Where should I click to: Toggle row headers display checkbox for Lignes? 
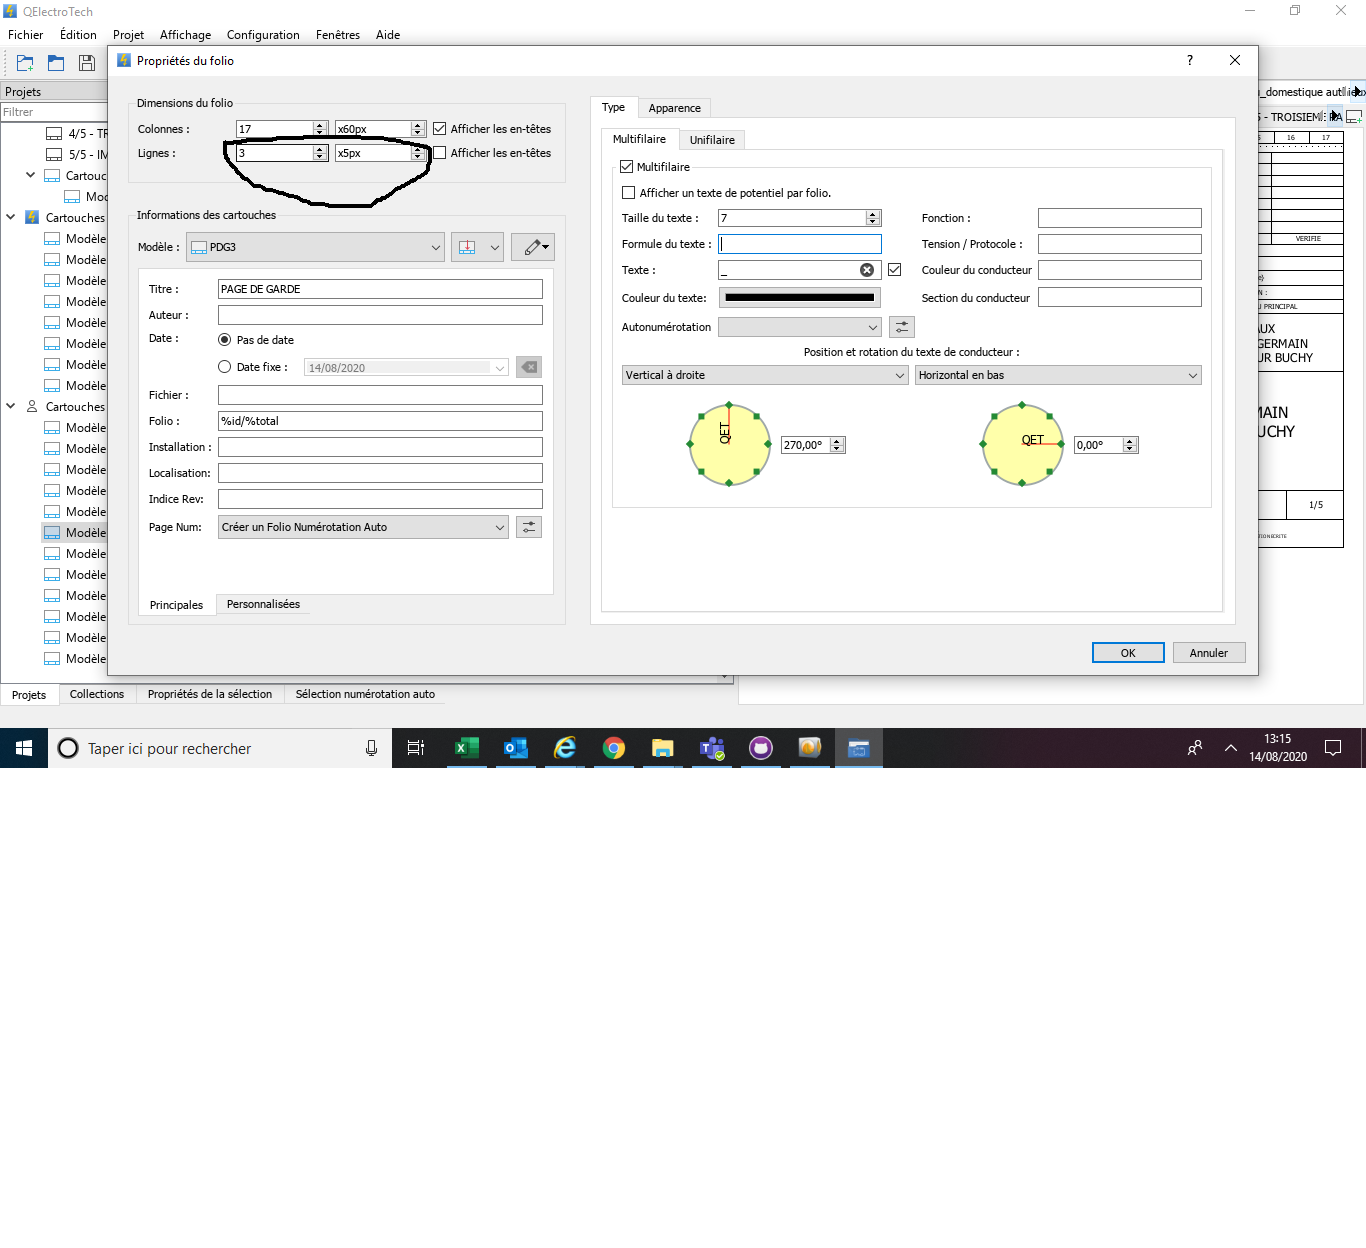tap(439, 153)
